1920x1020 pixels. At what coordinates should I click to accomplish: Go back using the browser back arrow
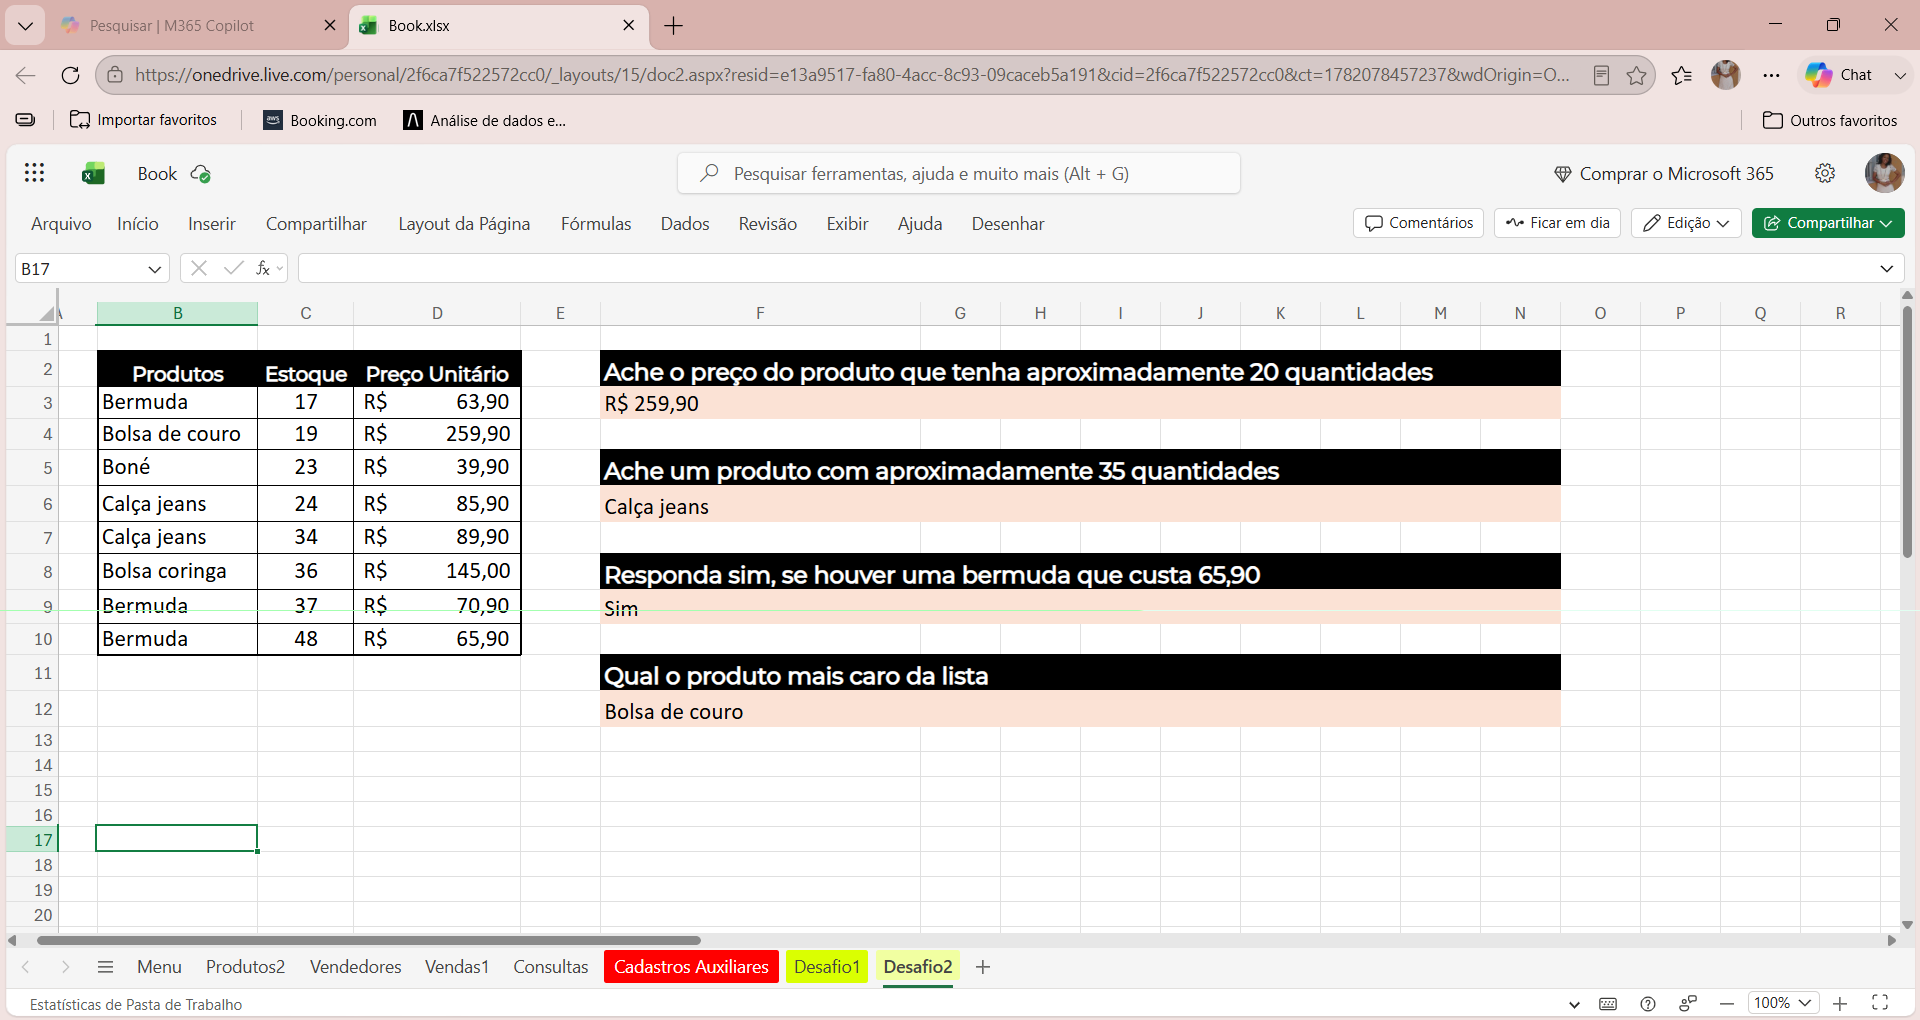[26, 75]
